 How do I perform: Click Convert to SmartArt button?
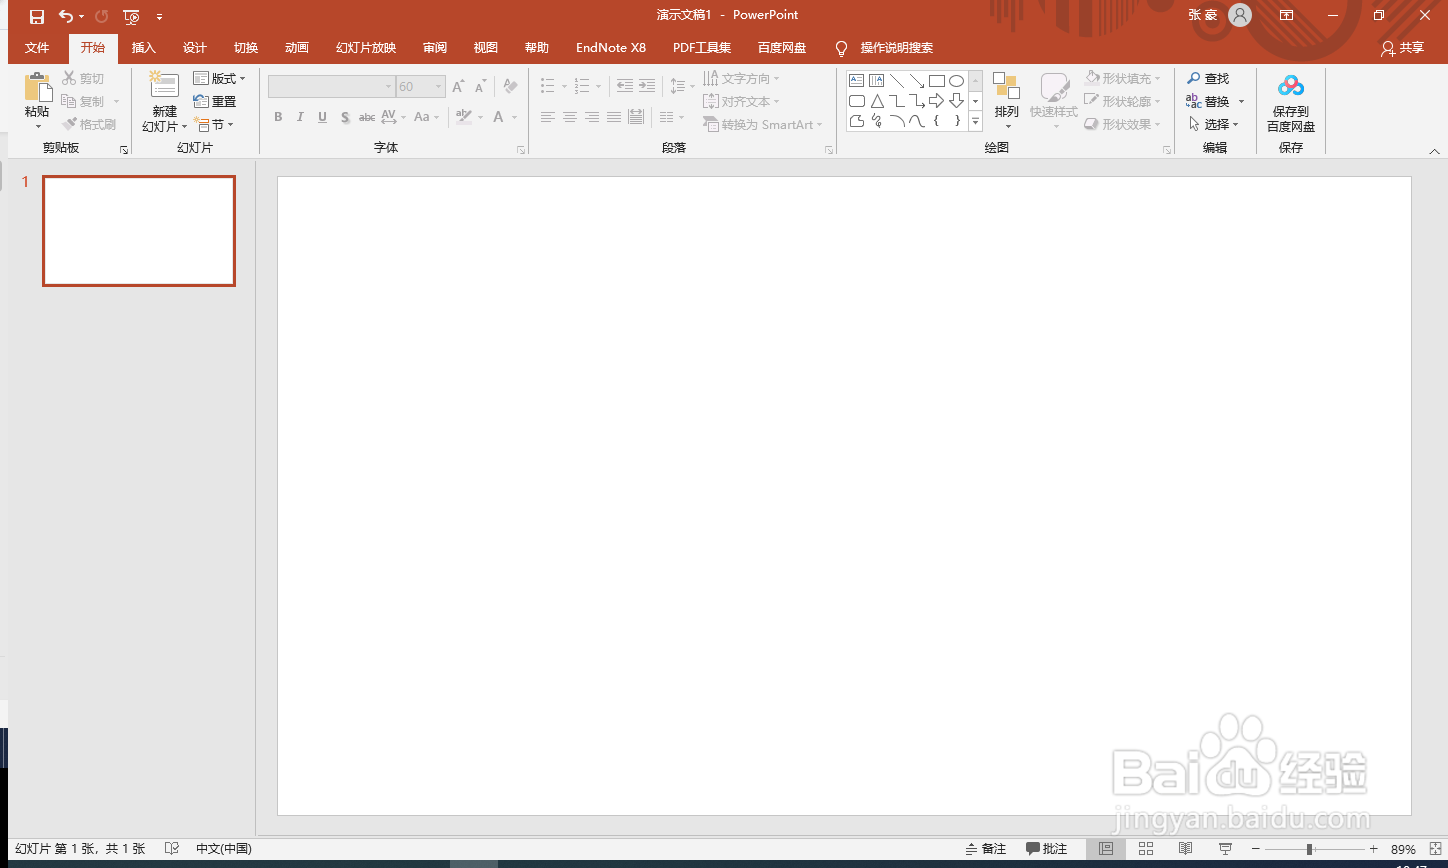(x=762, y=125)
